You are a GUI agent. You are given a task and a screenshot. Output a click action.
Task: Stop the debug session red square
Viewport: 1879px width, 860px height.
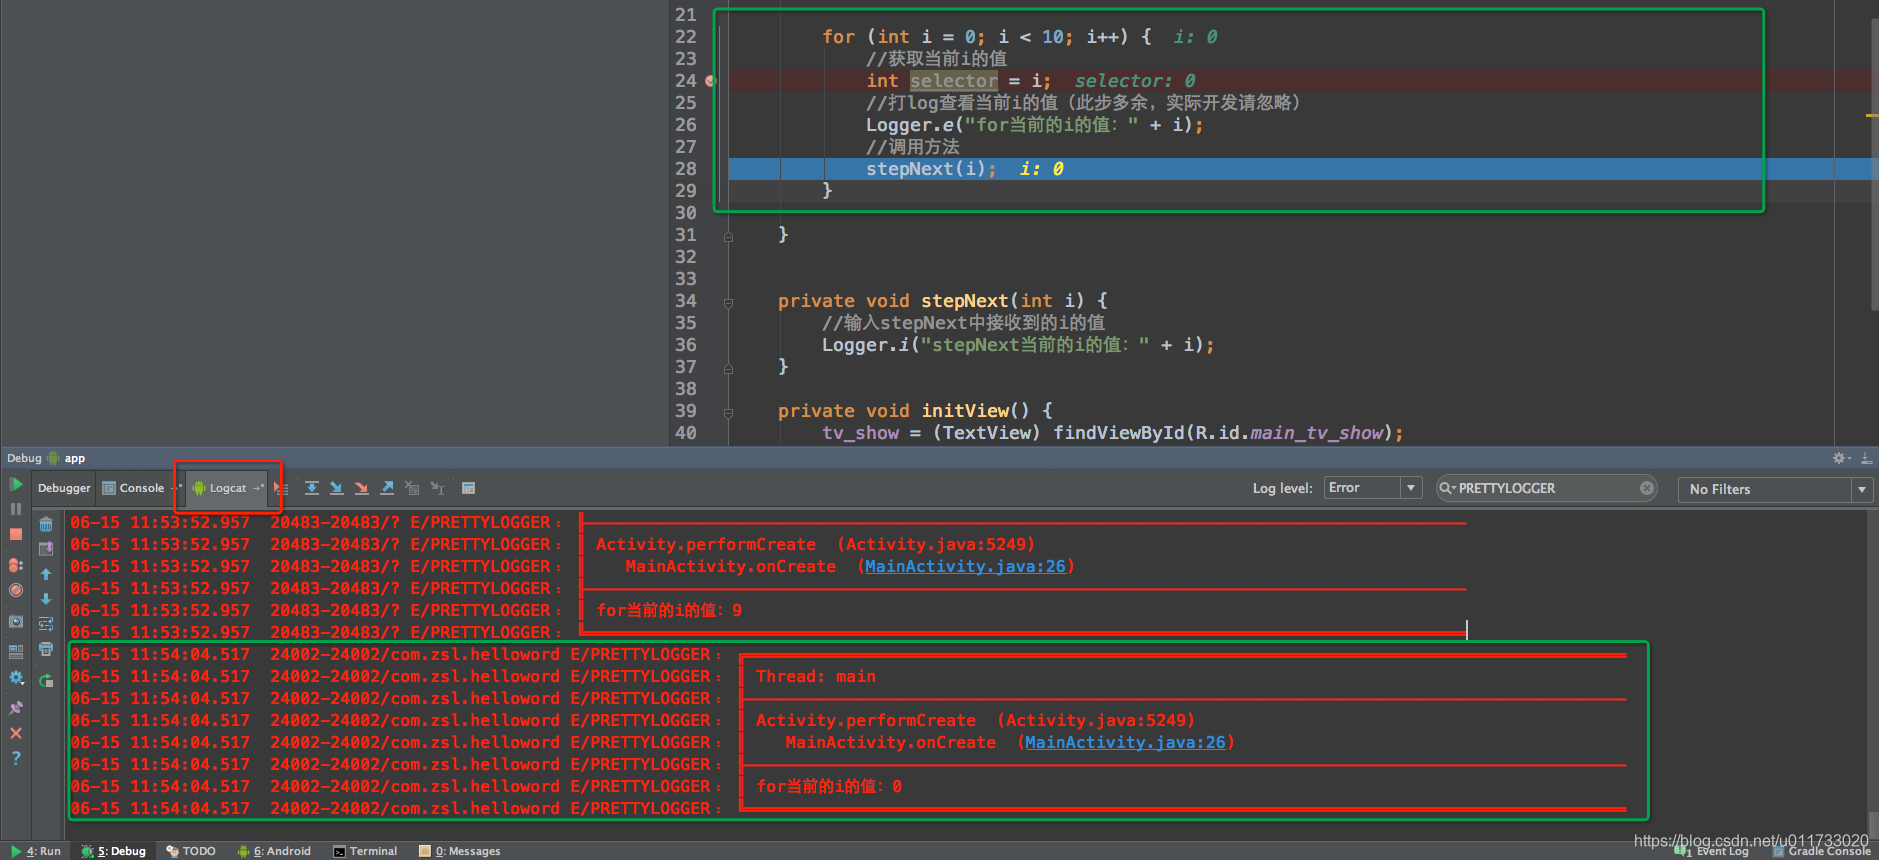[x=16, y=534]
